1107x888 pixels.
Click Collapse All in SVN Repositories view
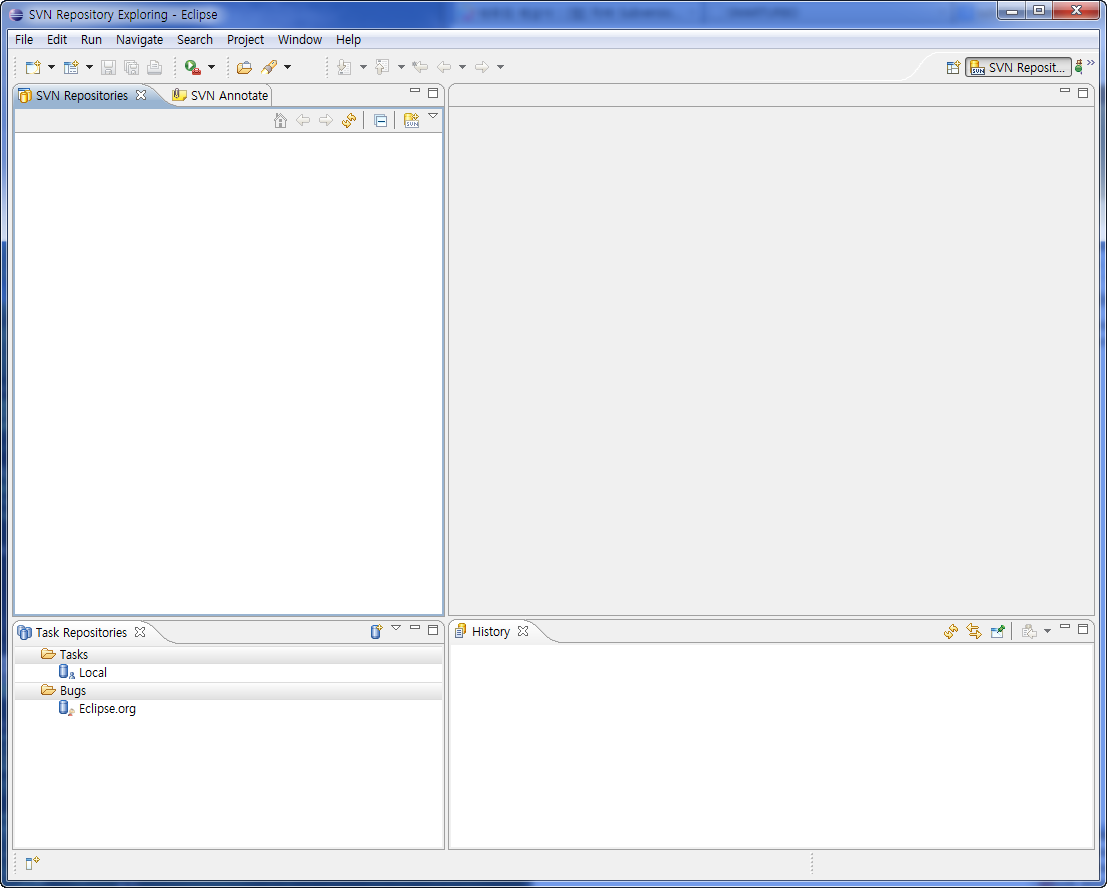[380, 121]
